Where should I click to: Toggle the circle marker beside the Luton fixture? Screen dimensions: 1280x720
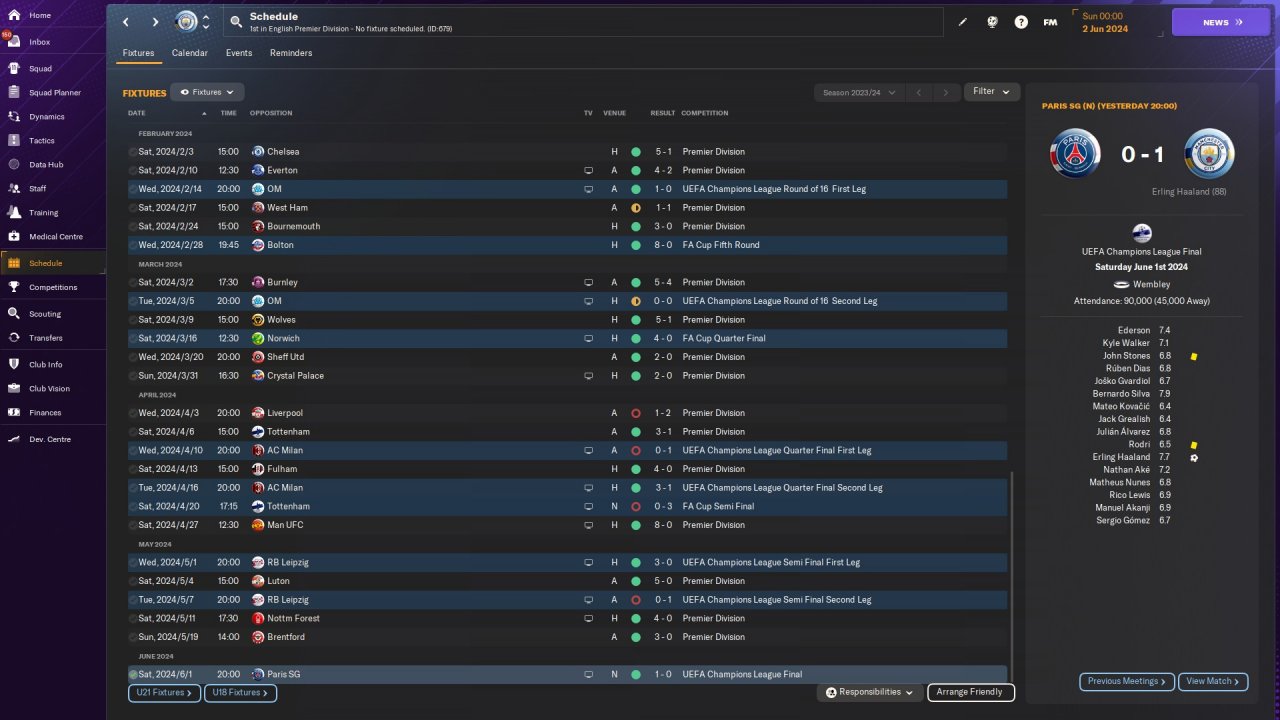[133, 581]
